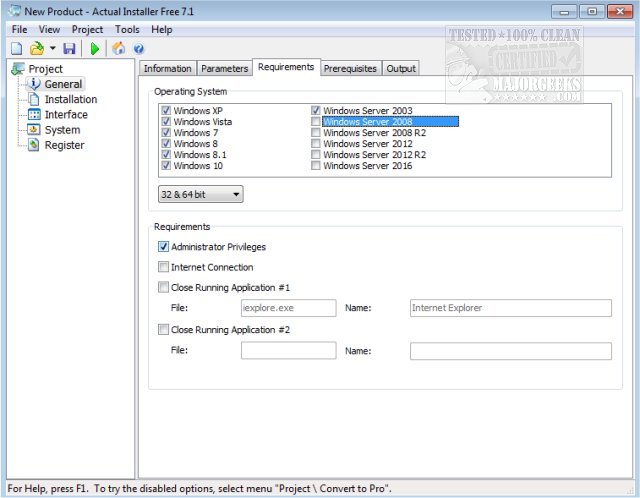Uncheck the Windows 7 checkbox
This screenshot has height=498, width=640.
[x=166, y=132]
